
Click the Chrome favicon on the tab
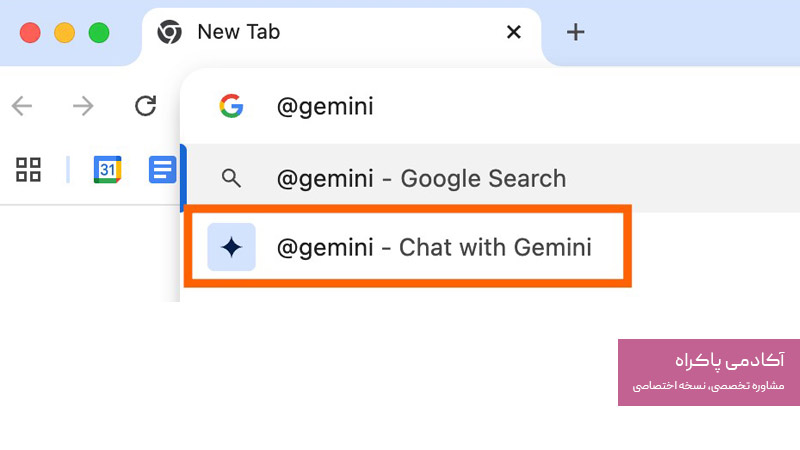pos(170,32)
